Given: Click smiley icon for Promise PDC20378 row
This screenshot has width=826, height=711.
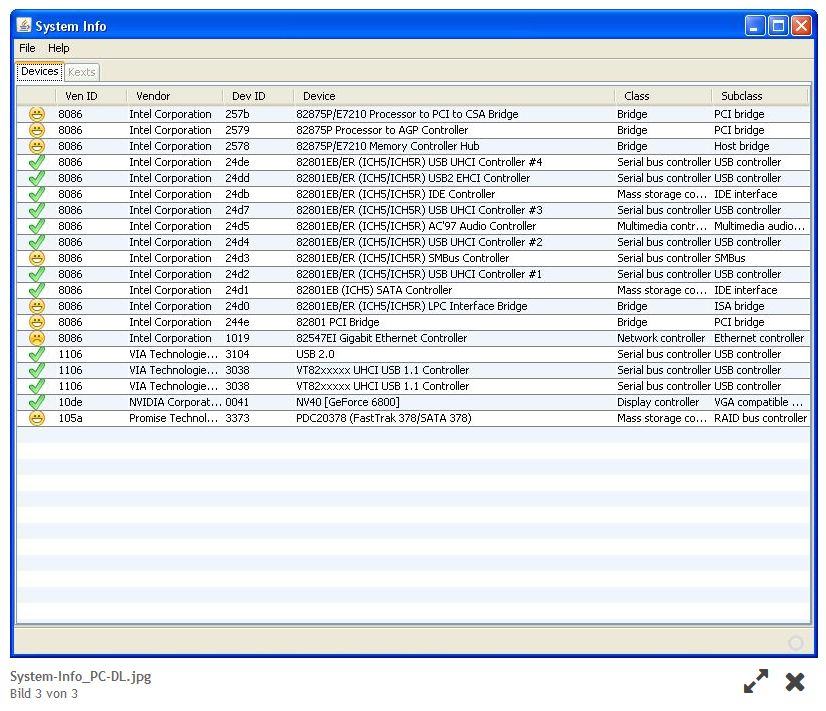Looking at the screenshot, I should tap(36, 418).
